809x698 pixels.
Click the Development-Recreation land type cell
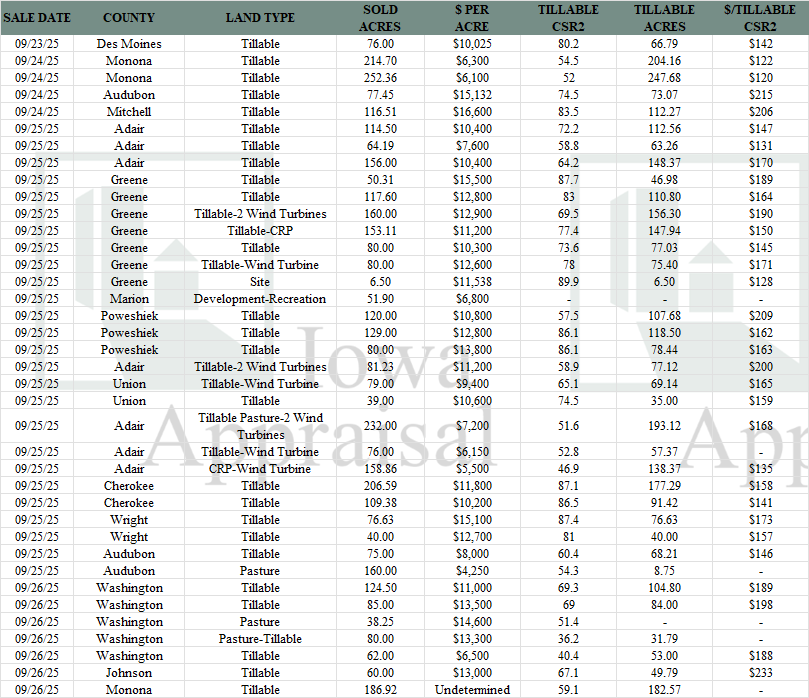click(x=260, y=299)
